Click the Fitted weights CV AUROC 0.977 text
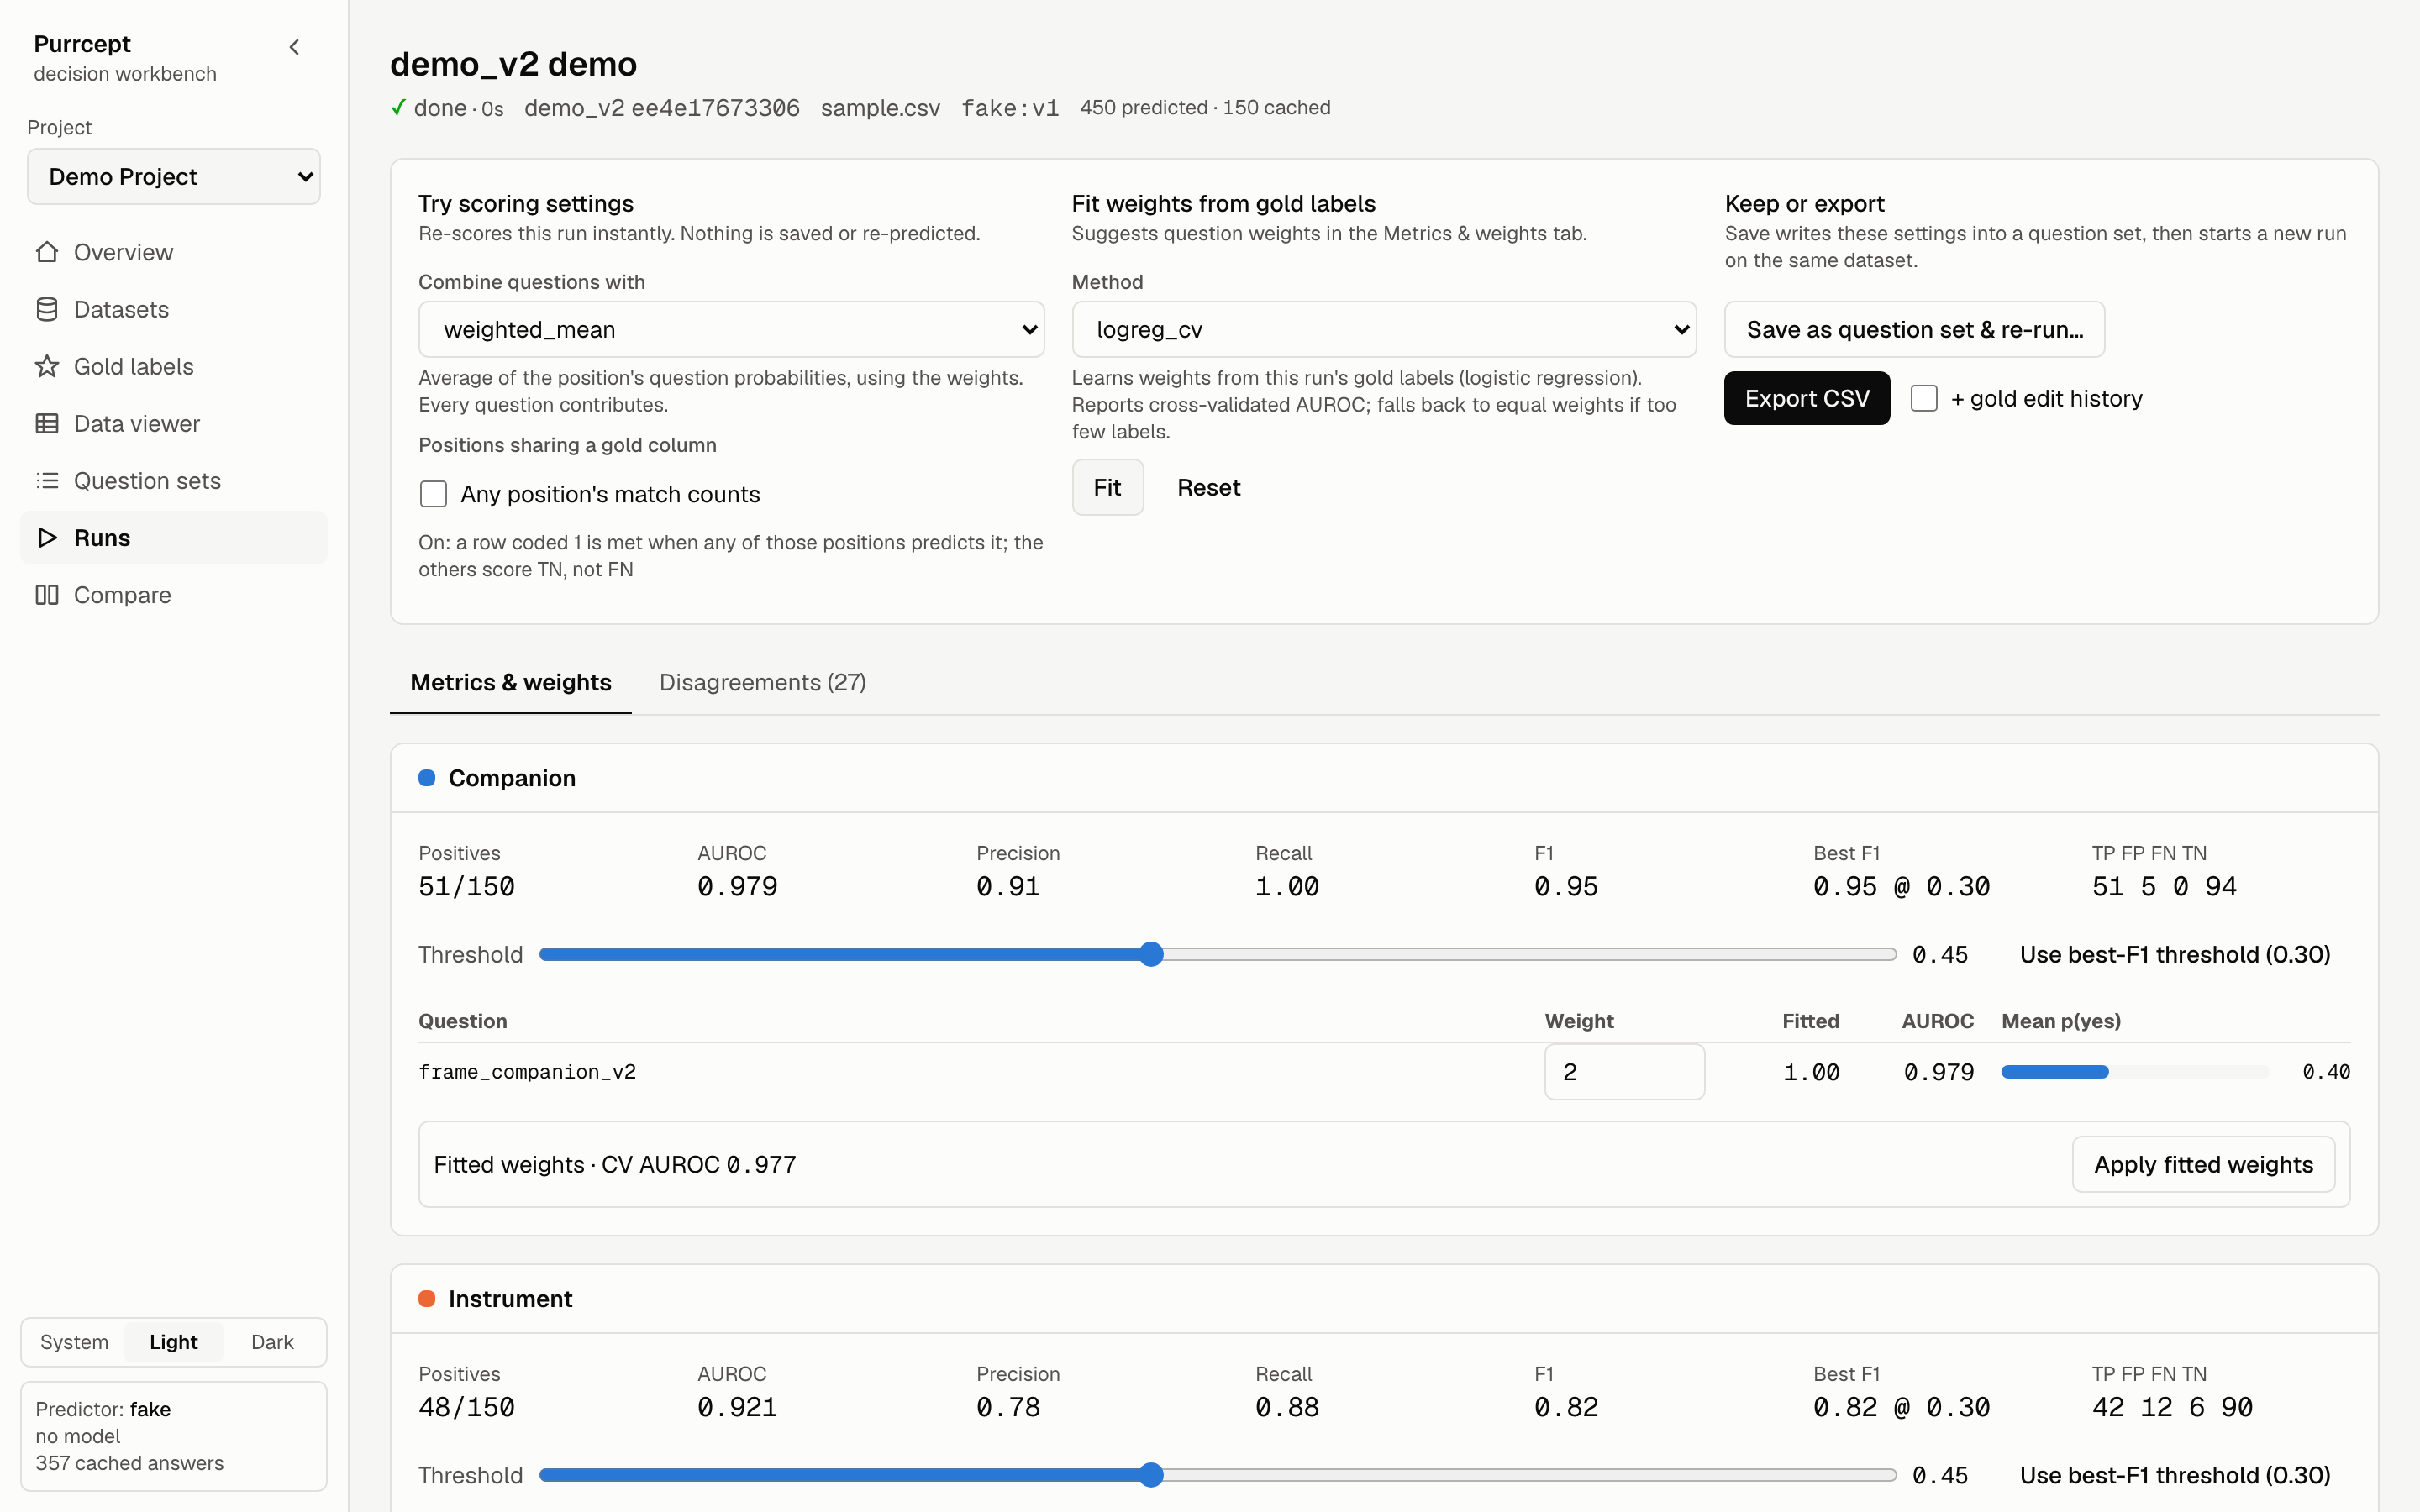 (x=615, y=1164)
